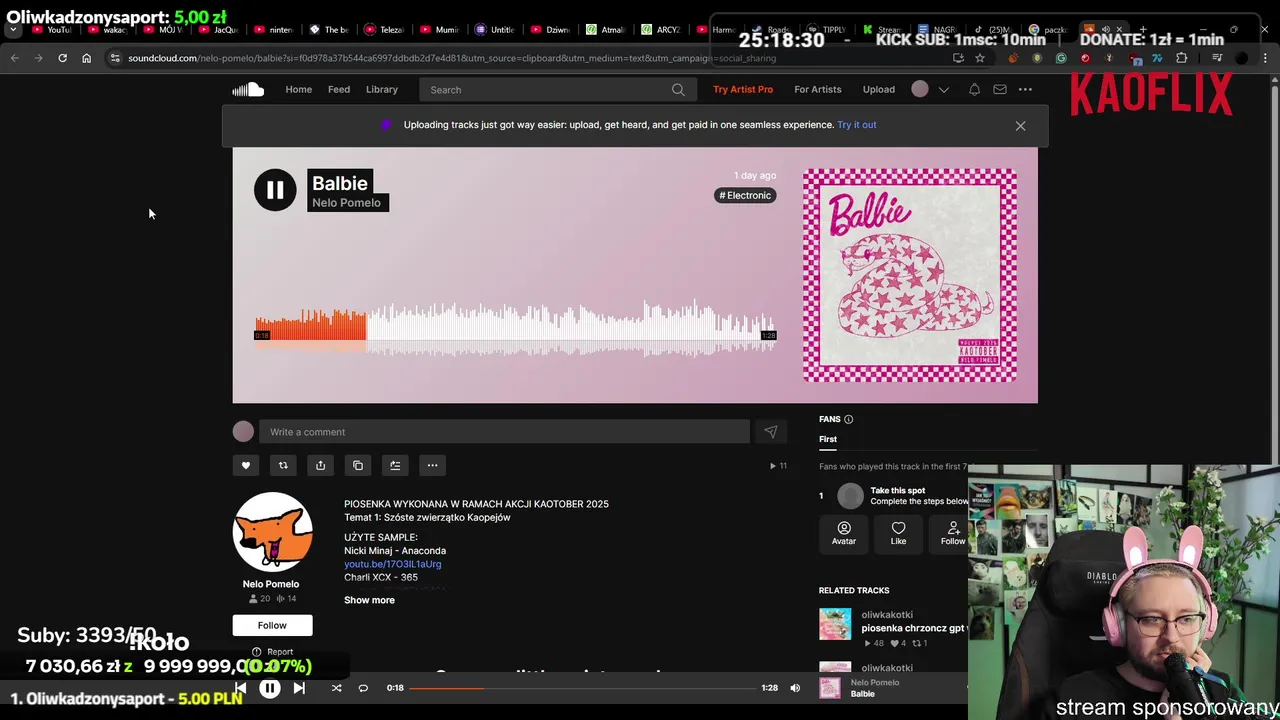Screen dimensions: 1280x720
Task: Open Nelo Pomelo fox avatar
Action: click(272, 532)
